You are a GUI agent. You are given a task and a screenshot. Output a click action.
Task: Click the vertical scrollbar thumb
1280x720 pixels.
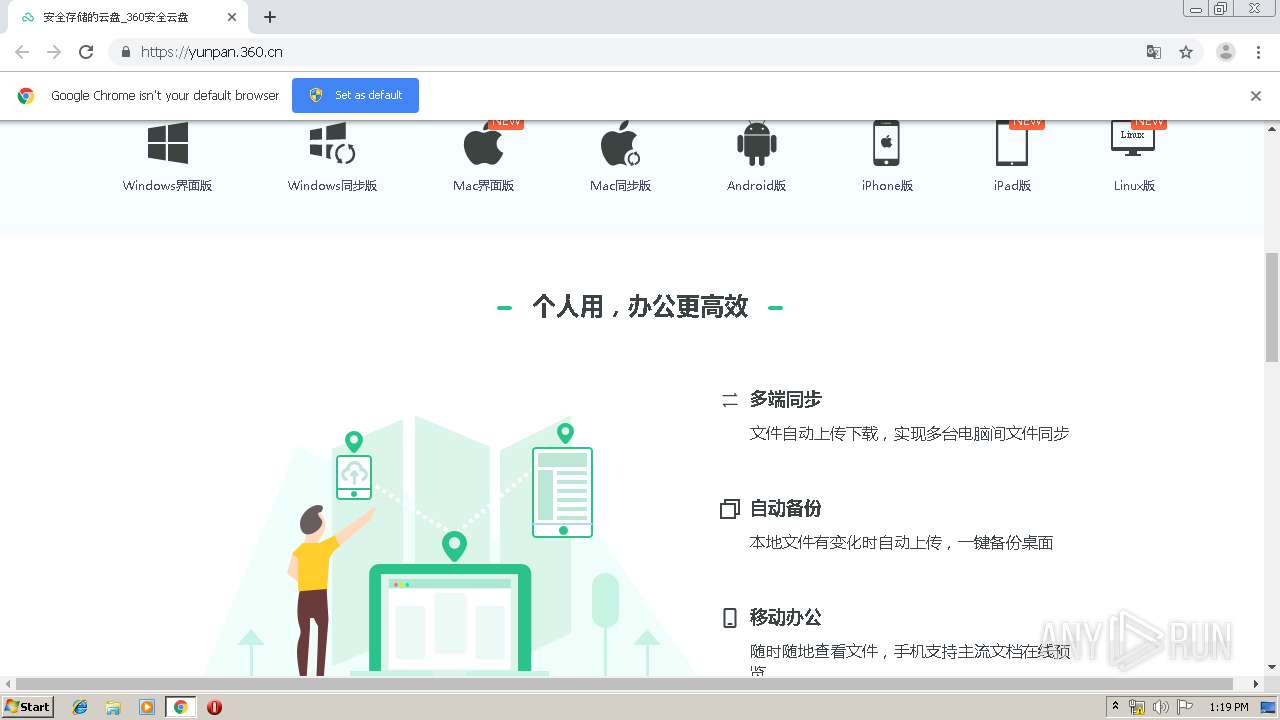coord(1272,307)
